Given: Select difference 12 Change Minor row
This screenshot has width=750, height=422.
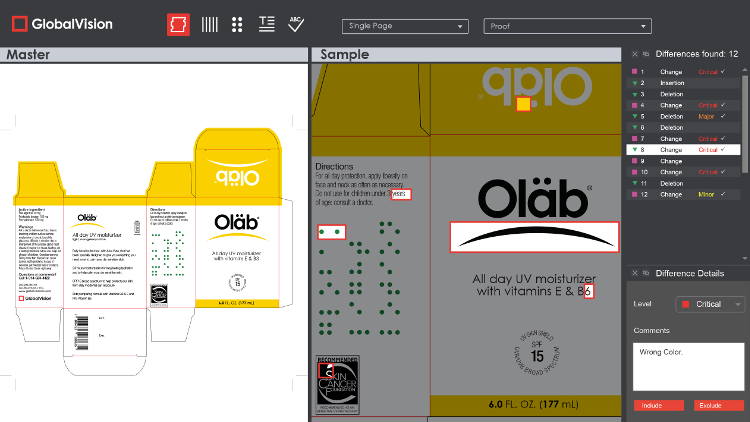Looking at the screenshot, I should click(x=683, y=195).
